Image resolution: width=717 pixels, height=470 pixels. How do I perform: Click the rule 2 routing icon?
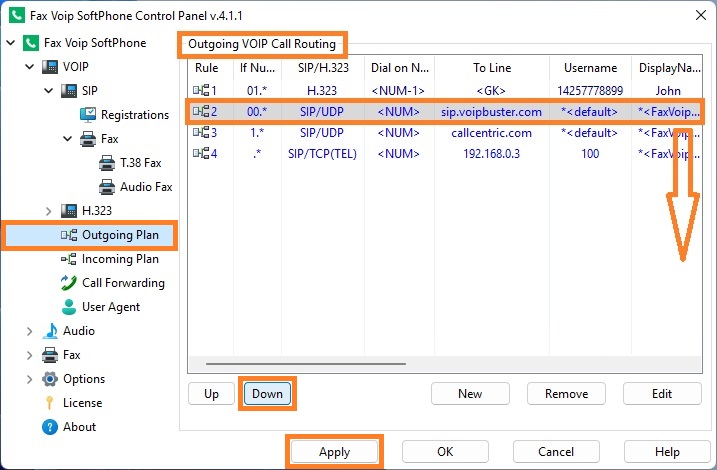click(x=201, y=111)
